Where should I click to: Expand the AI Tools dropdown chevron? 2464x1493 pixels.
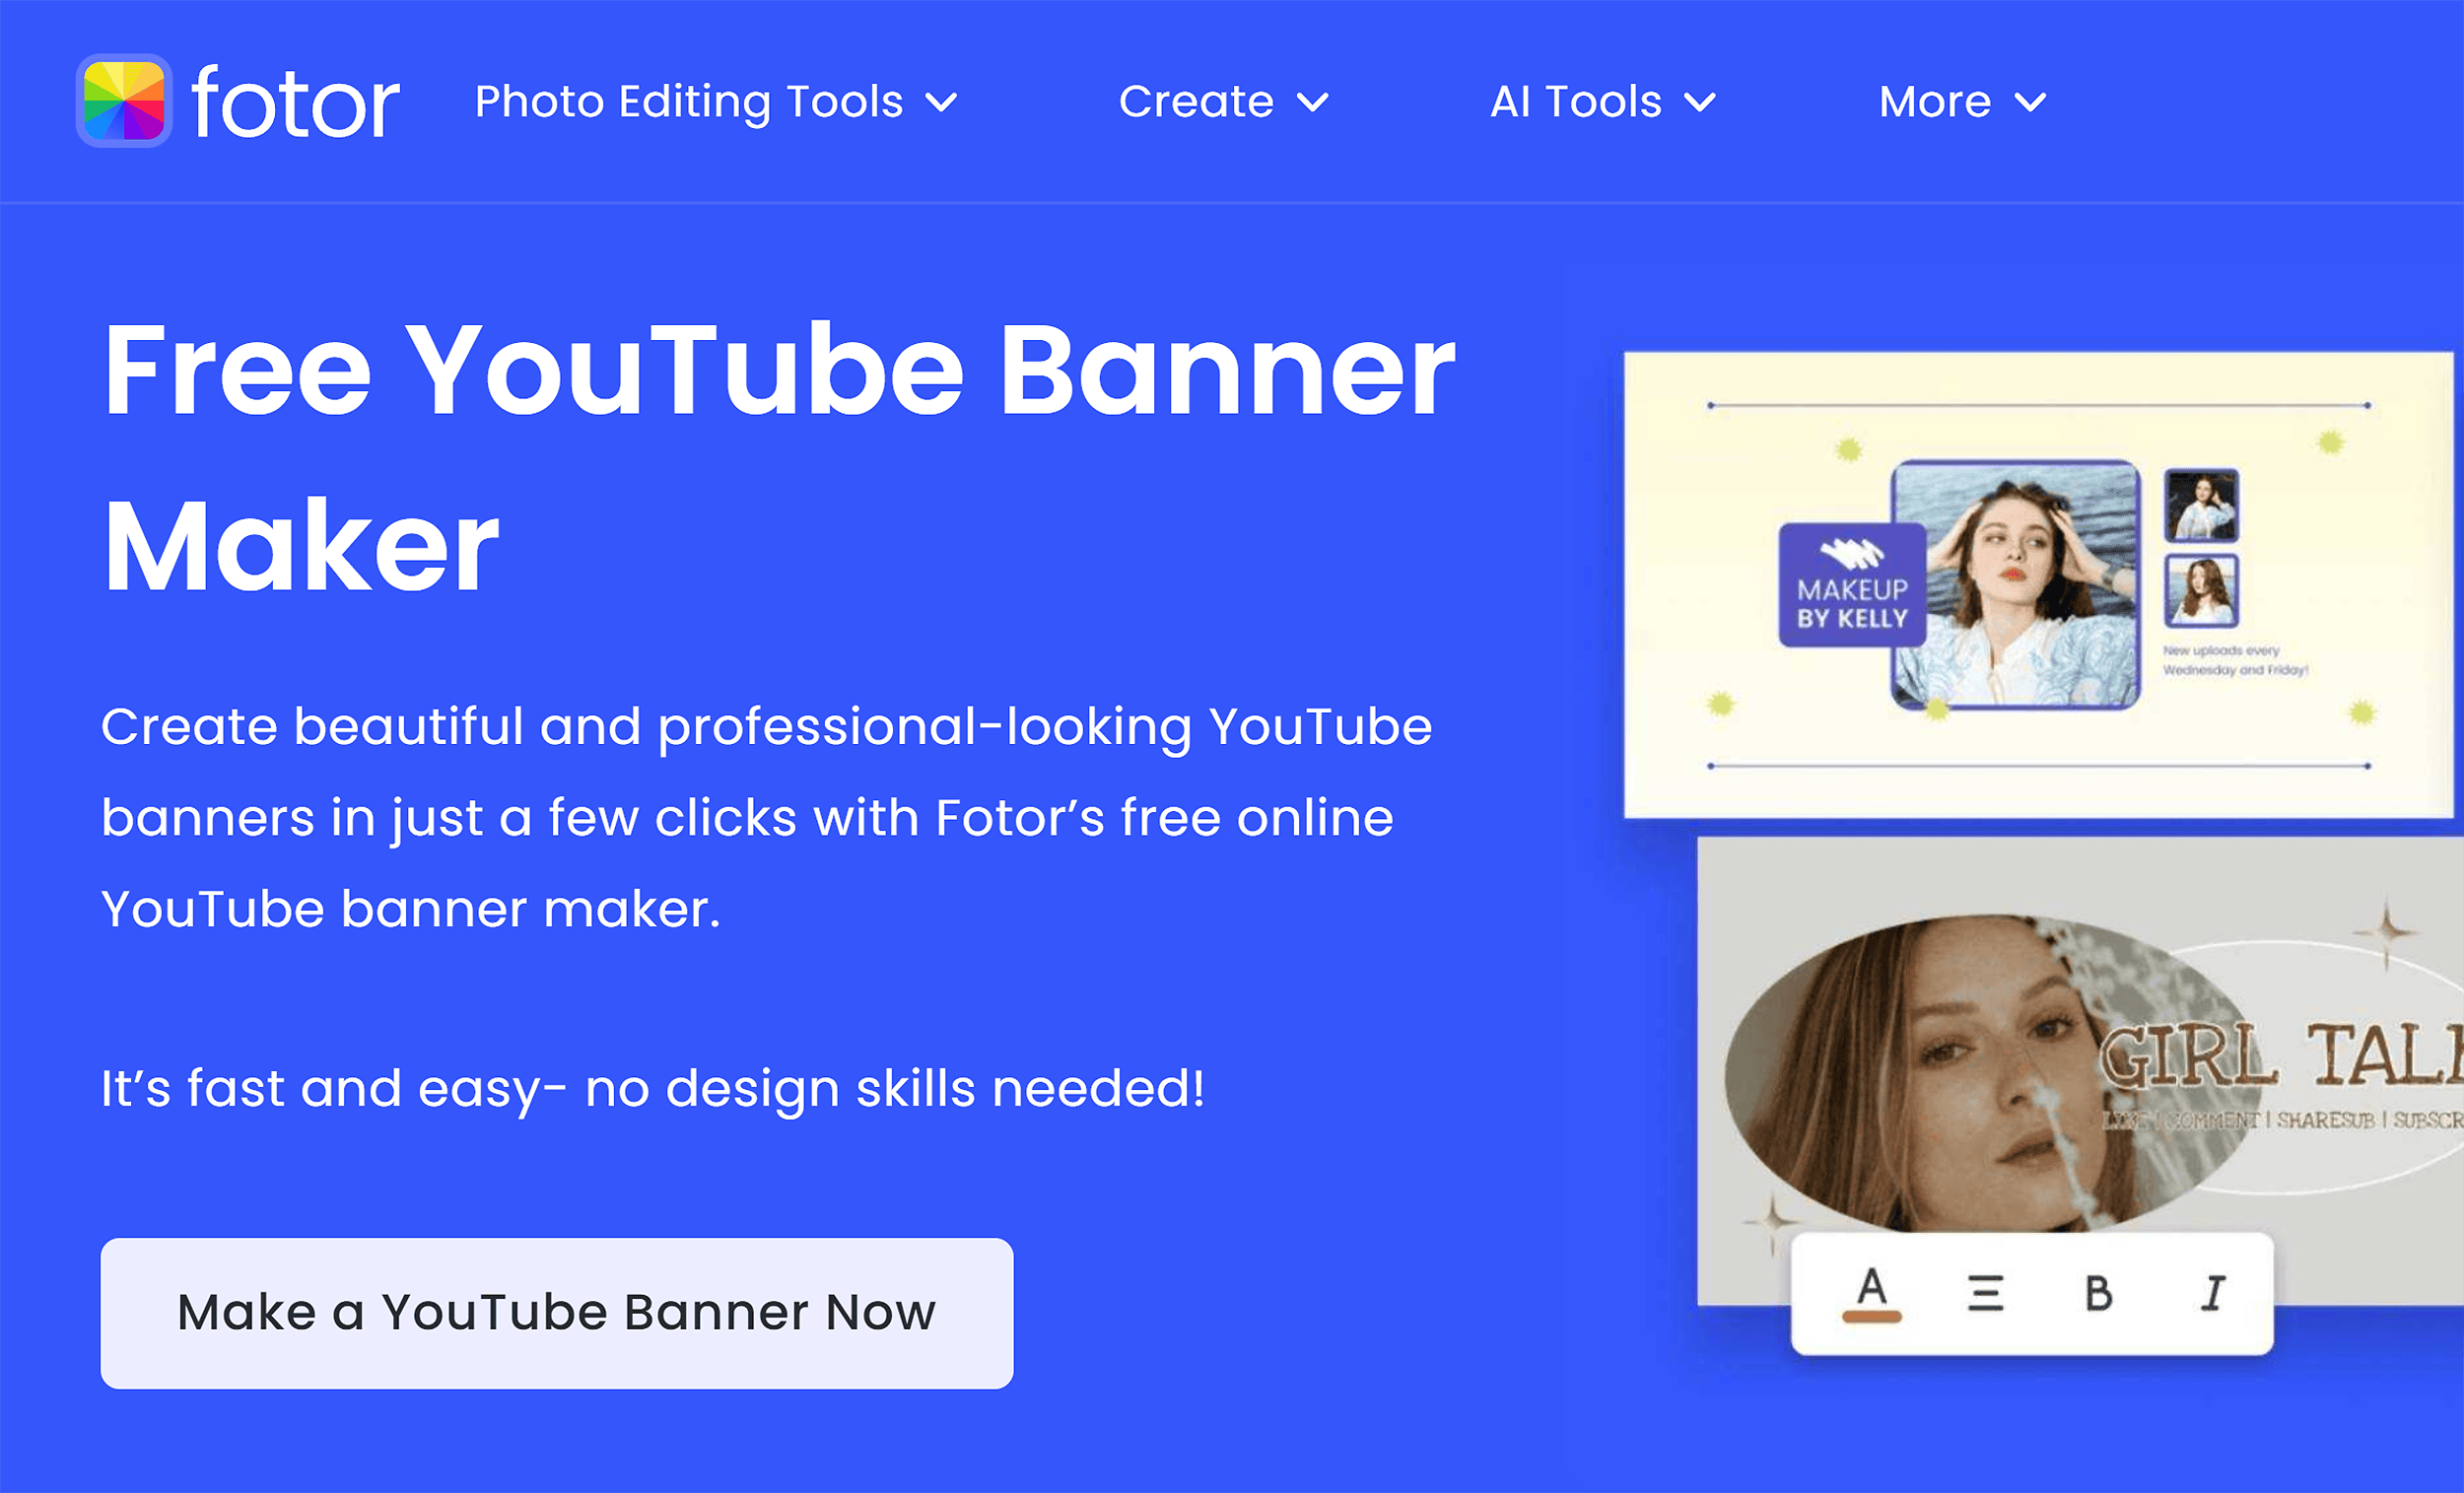pos(1700,102)
